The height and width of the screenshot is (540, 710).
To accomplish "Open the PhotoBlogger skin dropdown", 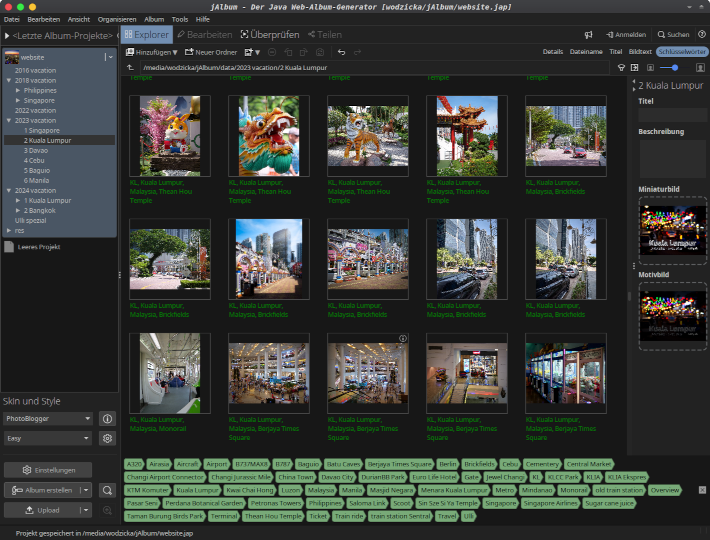I will [x=48, y=418].
